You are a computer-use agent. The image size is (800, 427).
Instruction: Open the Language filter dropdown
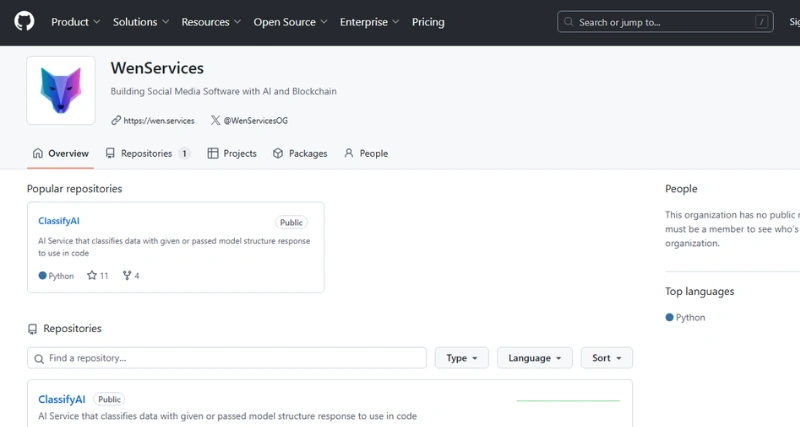coord(535,358)
